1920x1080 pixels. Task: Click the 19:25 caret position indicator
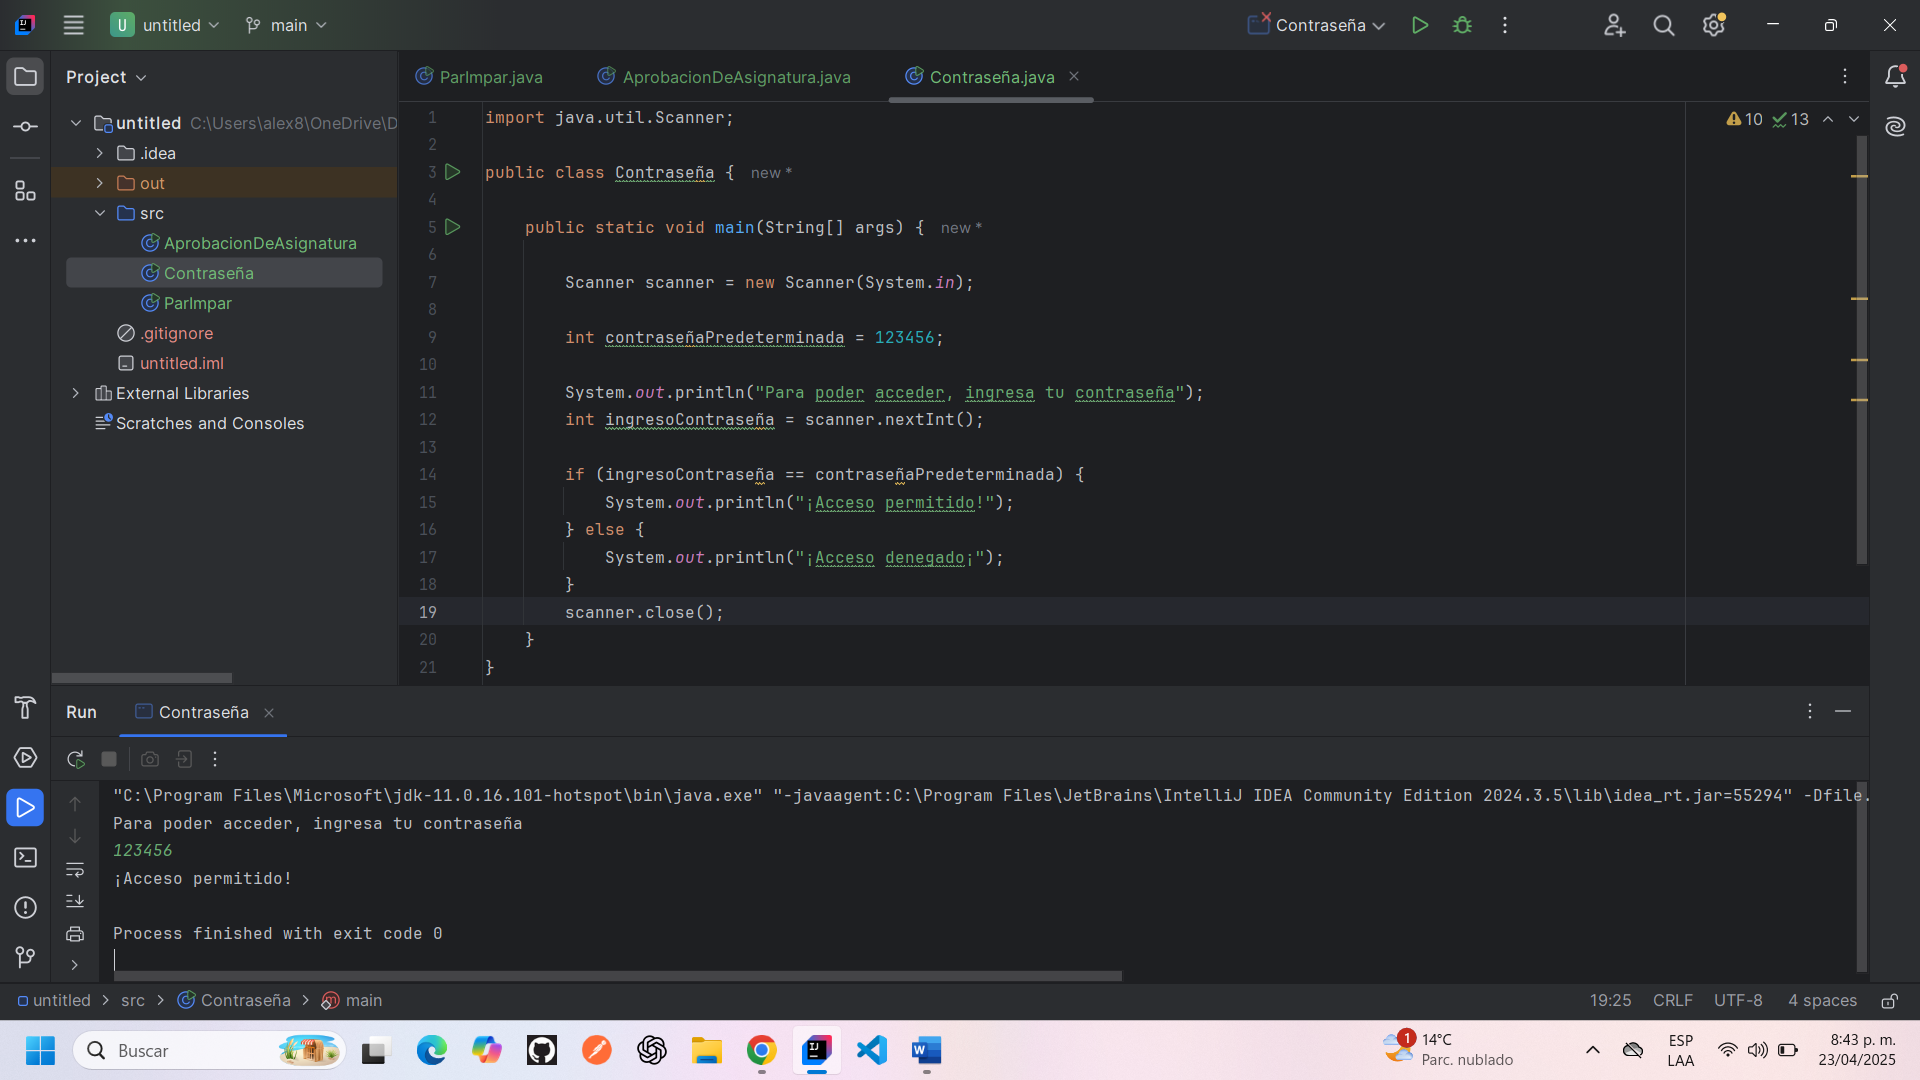tap(1610, 1001)
